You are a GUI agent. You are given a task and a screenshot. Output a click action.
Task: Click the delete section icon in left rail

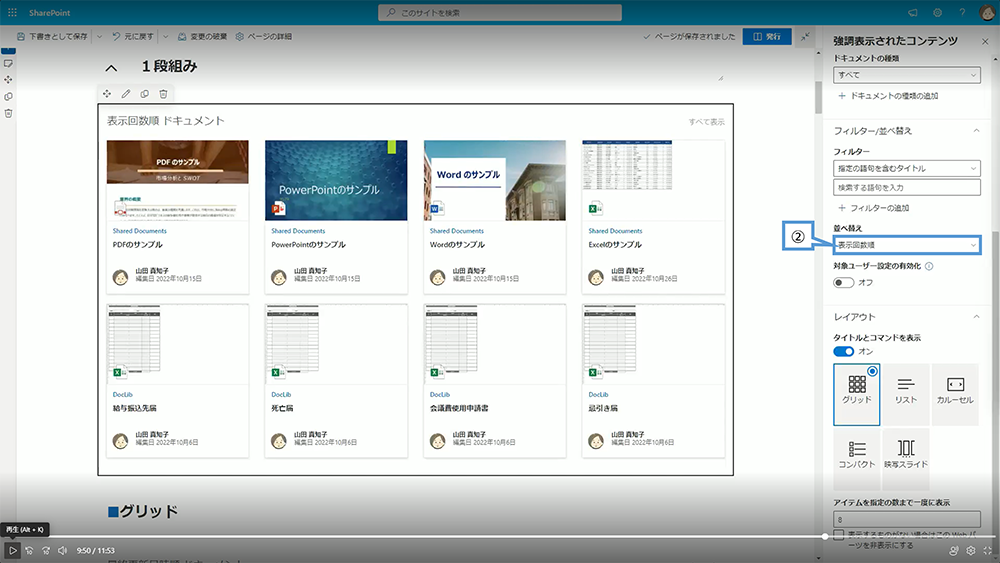(x=8, y=113)
